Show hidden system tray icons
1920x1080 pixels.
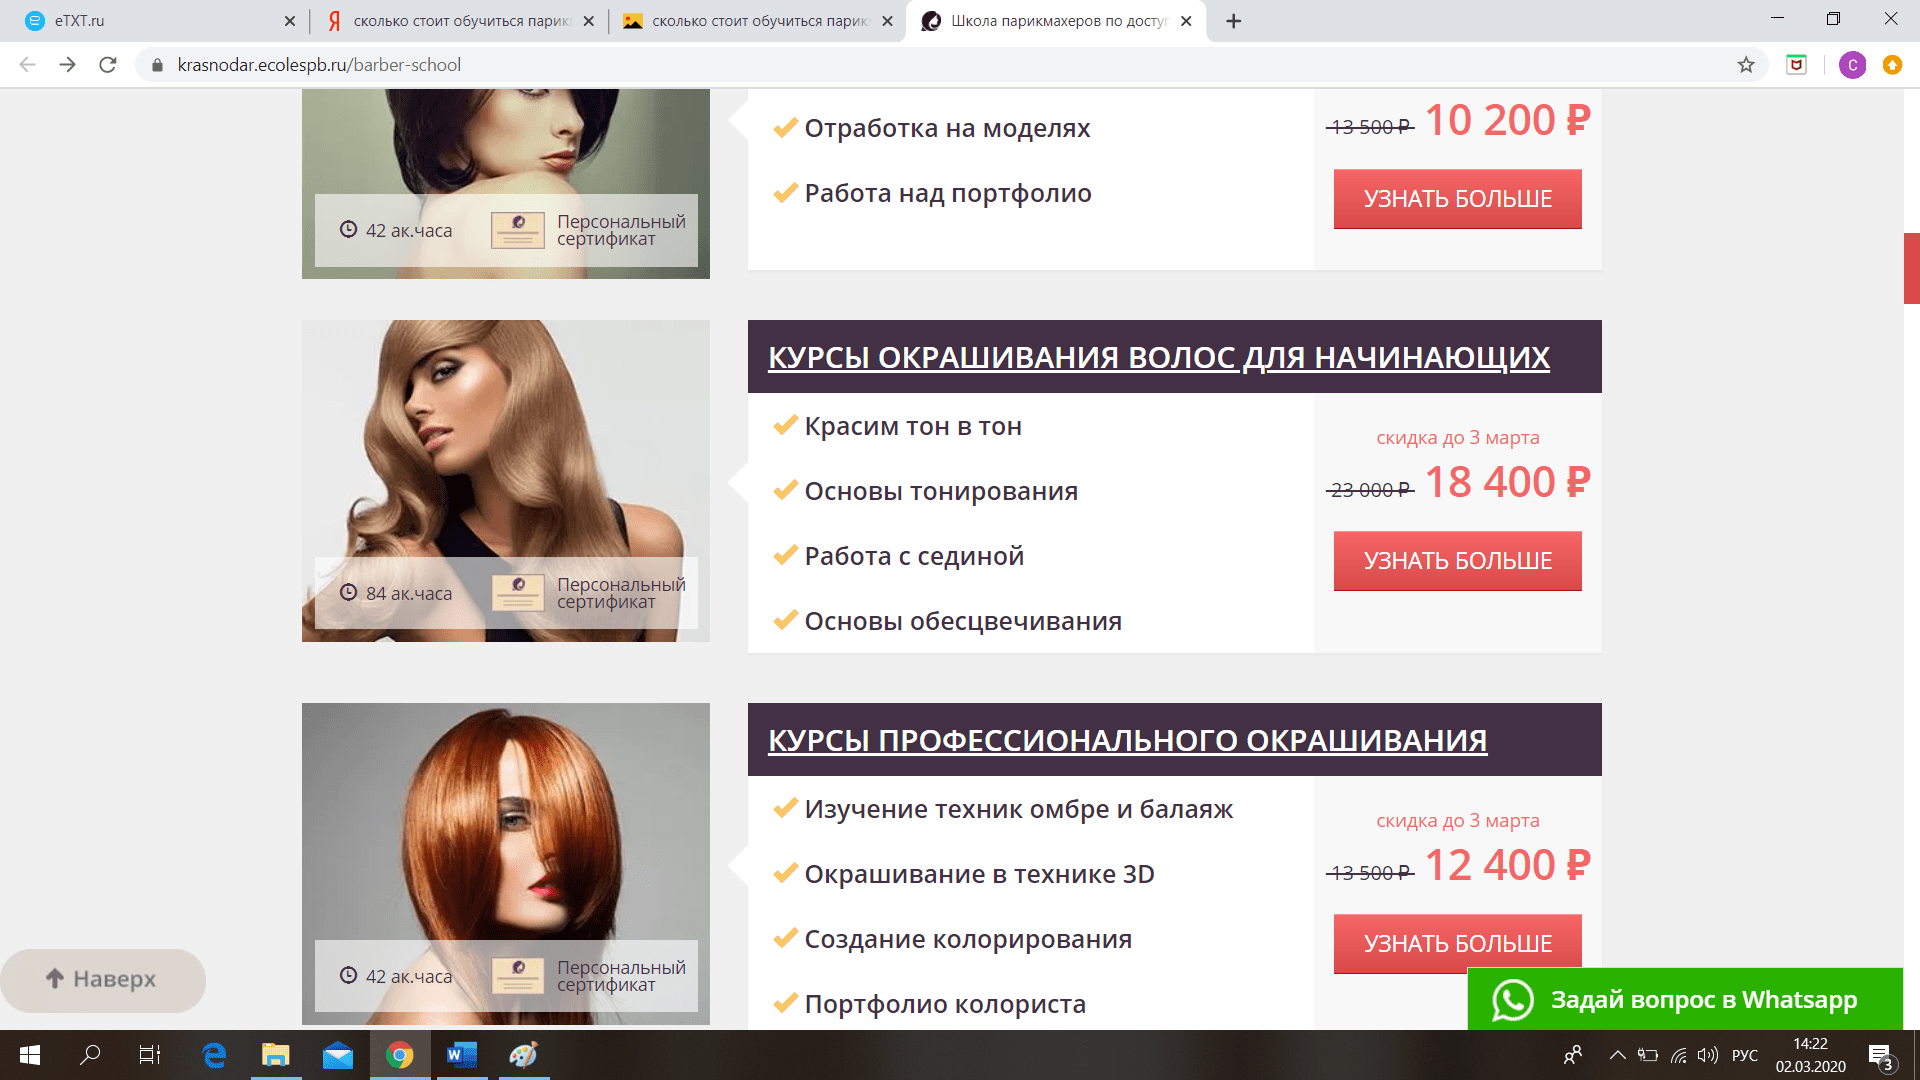1617,1055
